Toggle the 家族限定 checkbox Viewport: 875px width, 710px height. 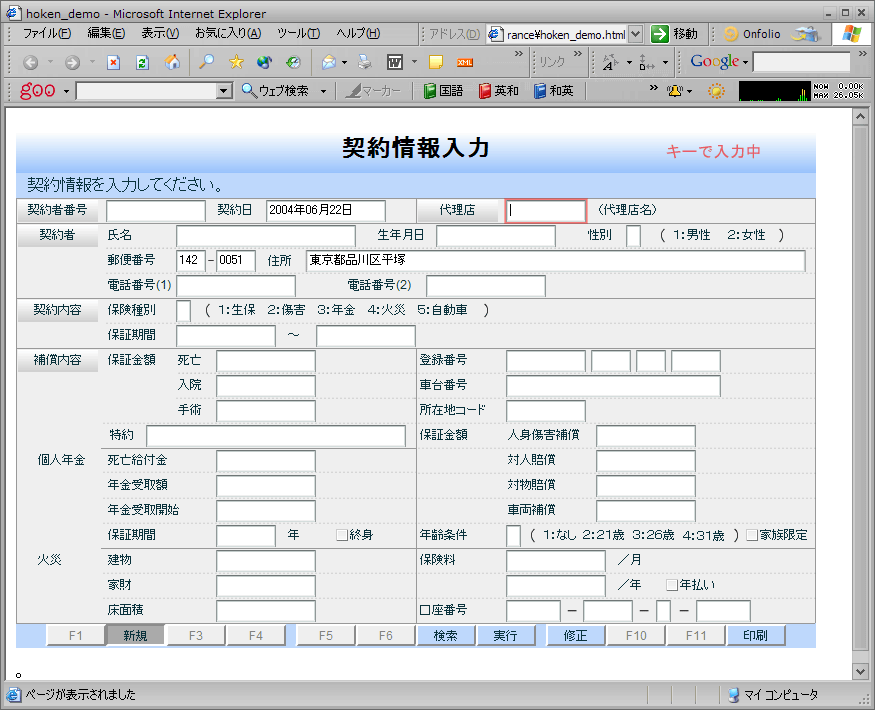(752, 535)
